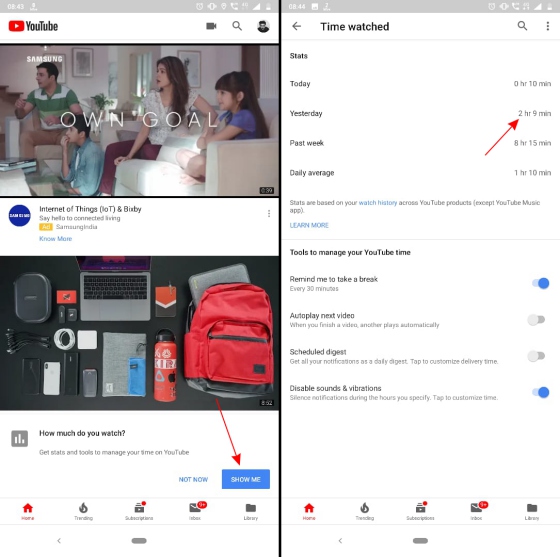Open Inbox tab on Time watched screen
The height and width of the screenshot is (557, 560).
(477, 511)
